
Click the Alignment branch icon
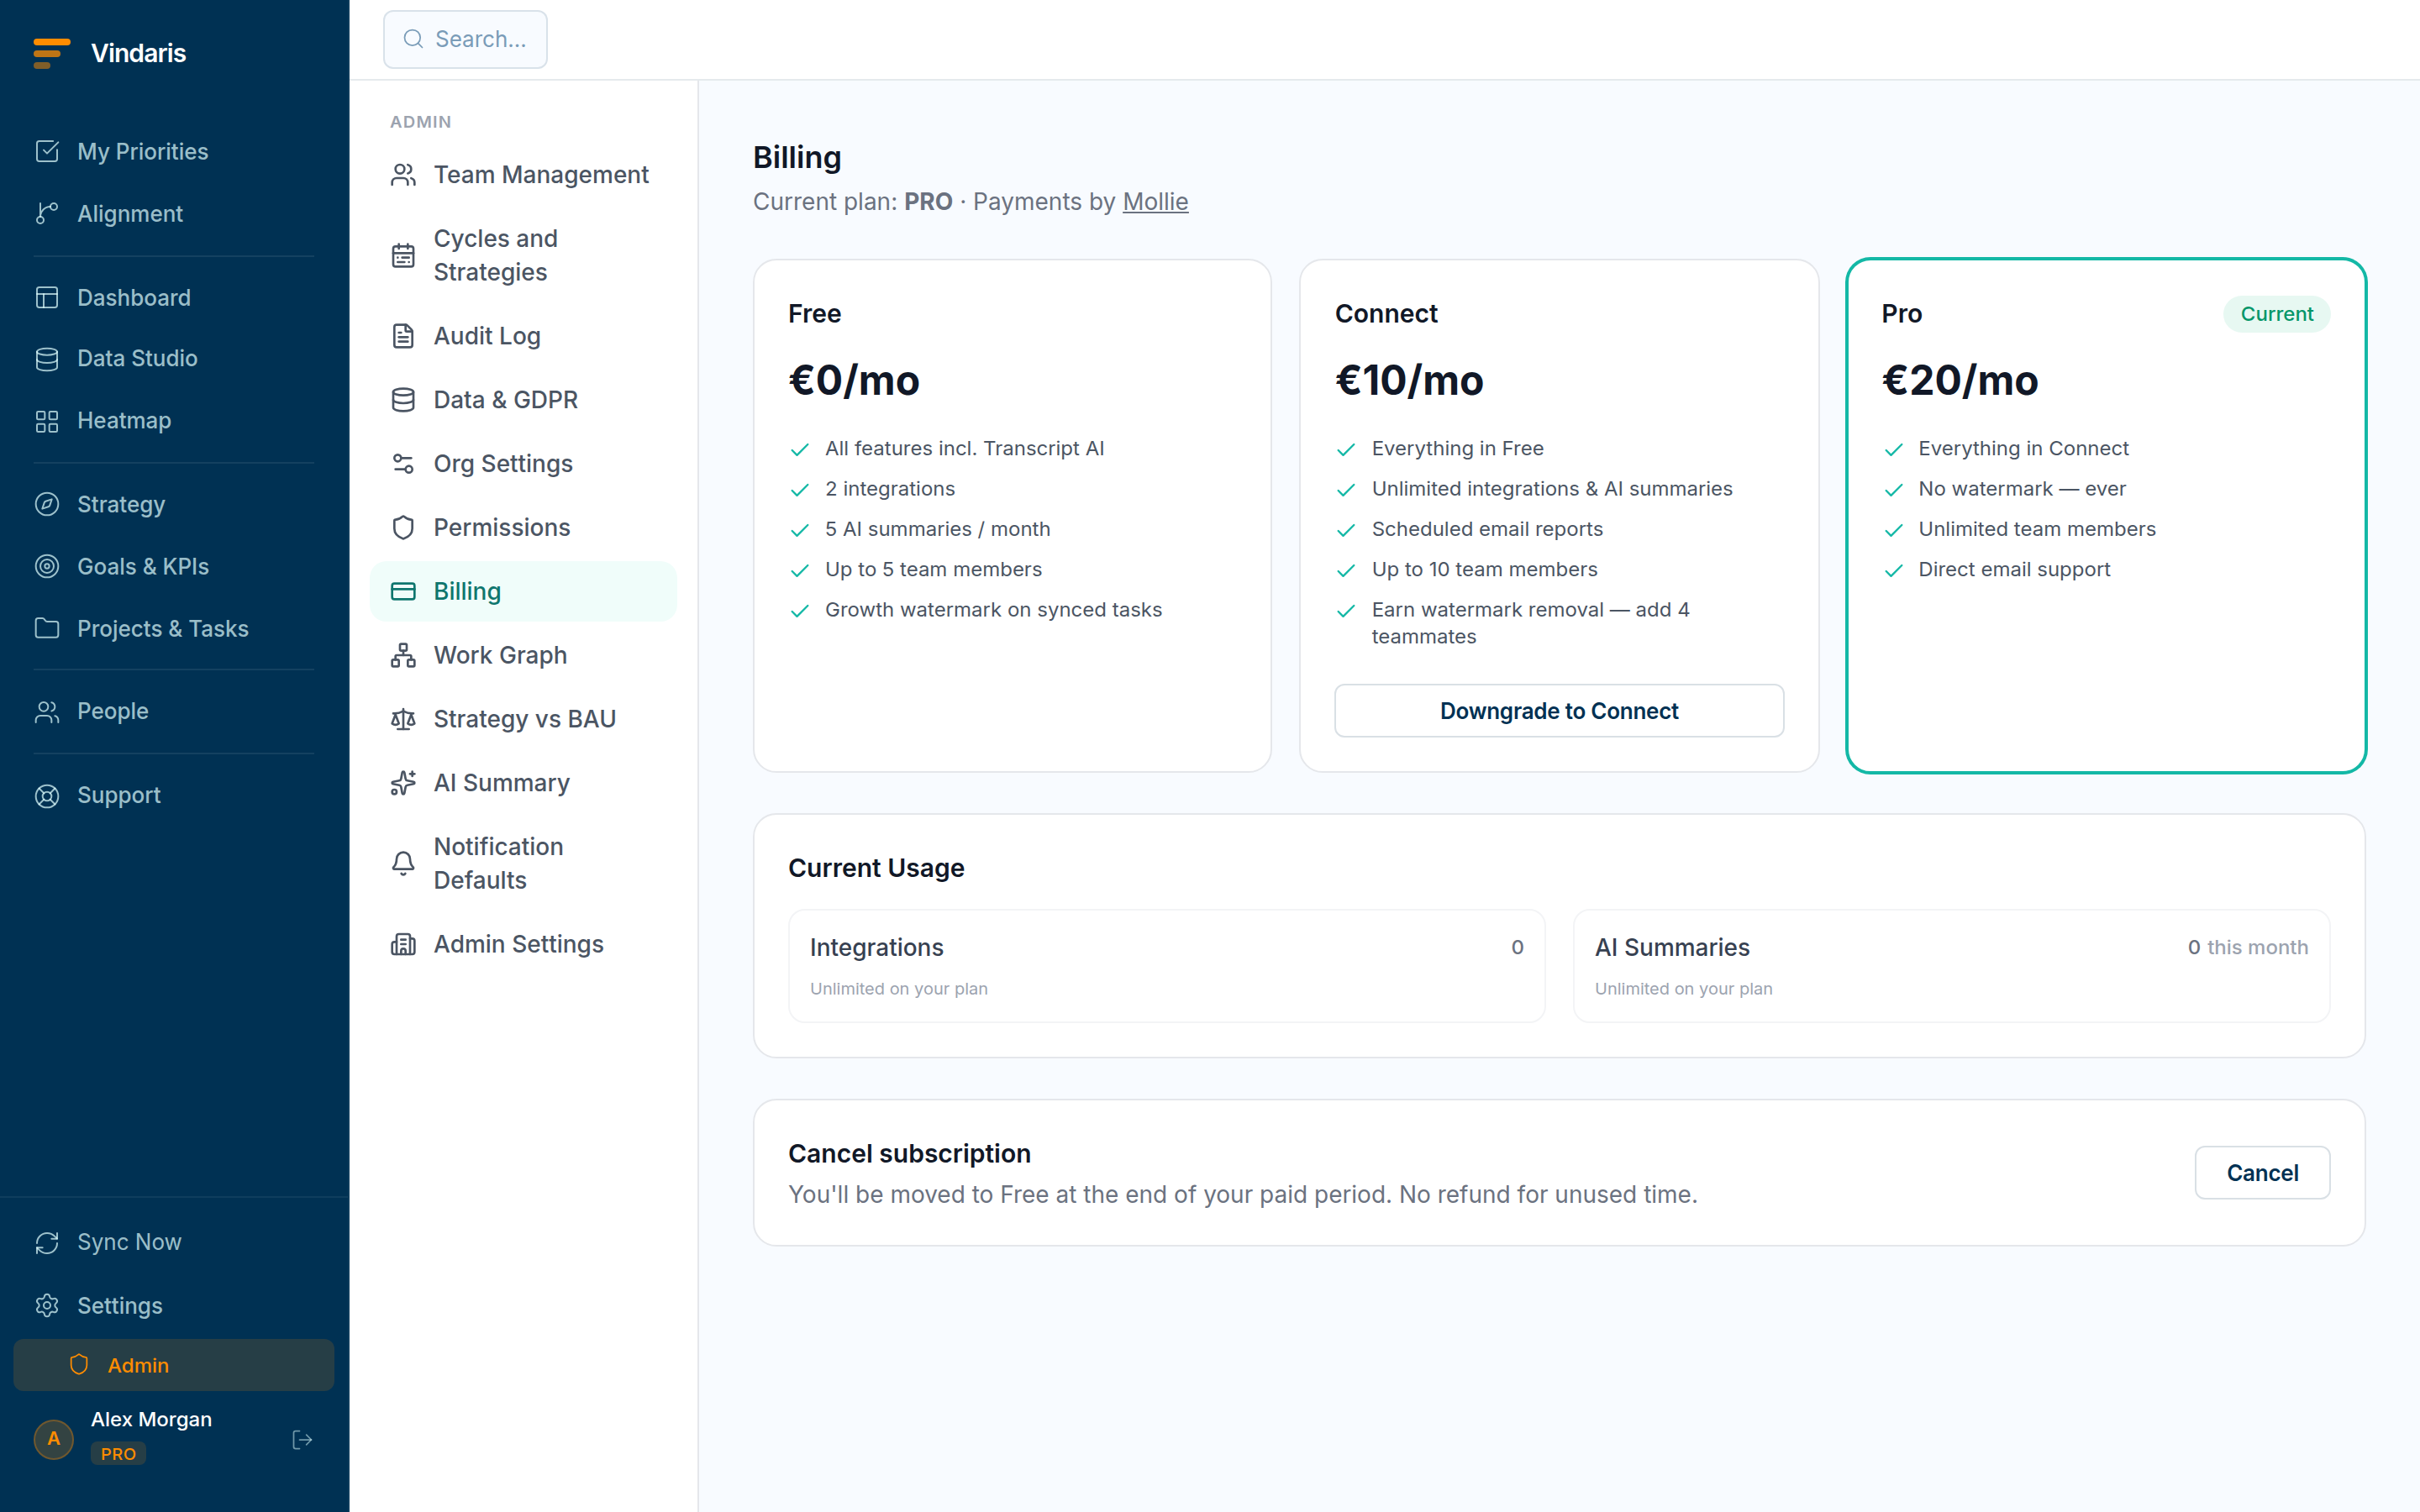point(47,213)
